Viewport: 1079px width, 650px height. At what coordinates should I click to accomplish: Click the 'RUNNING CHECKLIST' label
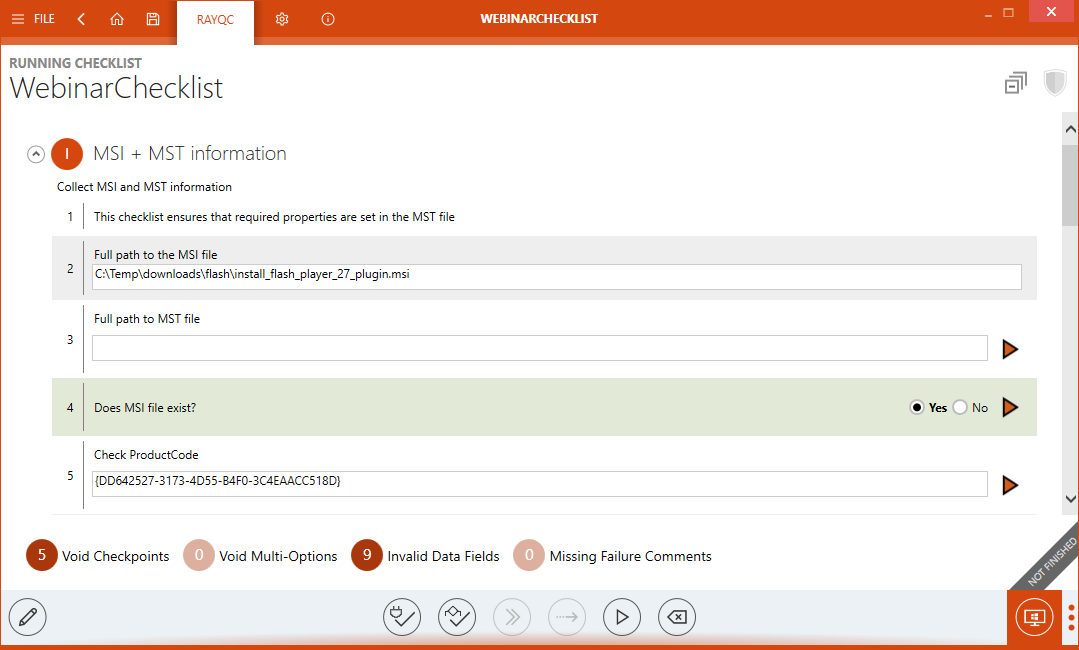point(76,63)
